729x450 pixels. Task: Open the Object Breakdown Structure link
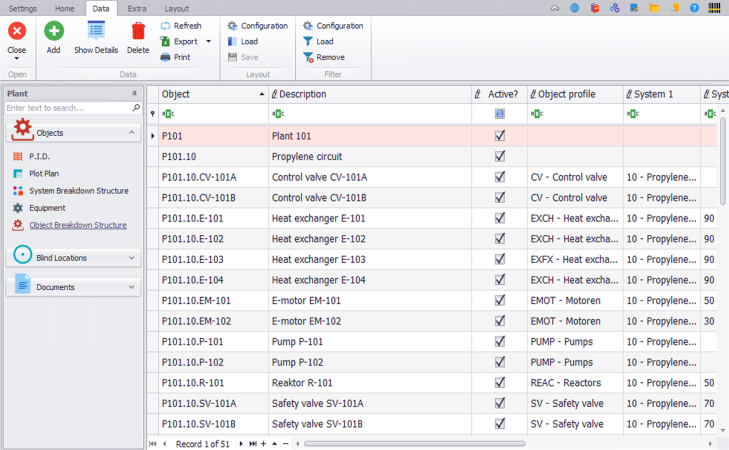click(x=77, y=225)
